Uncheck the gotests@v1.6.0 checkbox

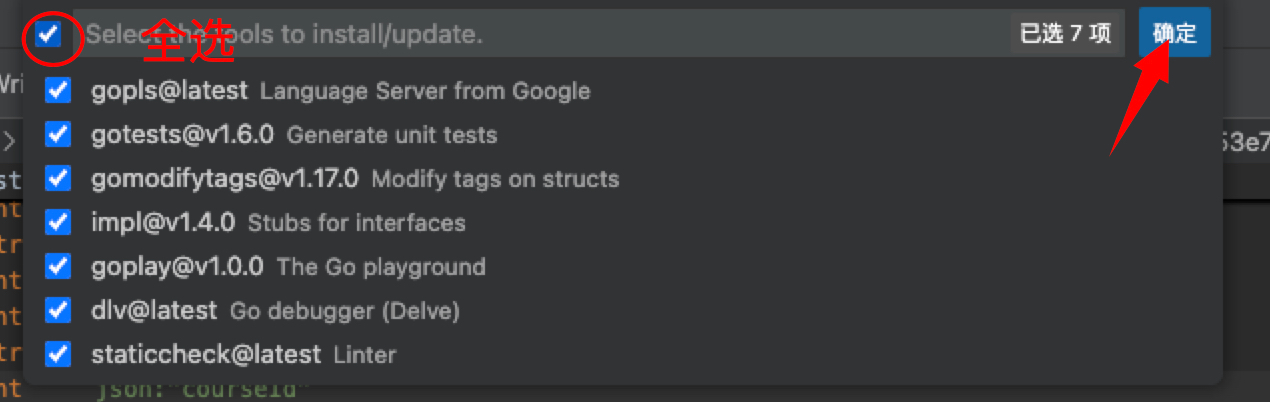click(59, 135)
